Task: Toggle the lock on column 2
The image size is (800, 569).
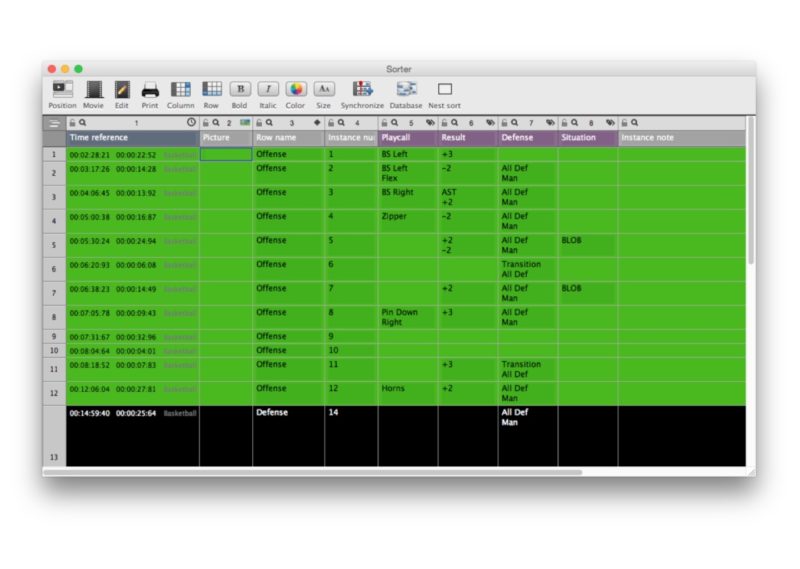Action: tap(206, 122)
